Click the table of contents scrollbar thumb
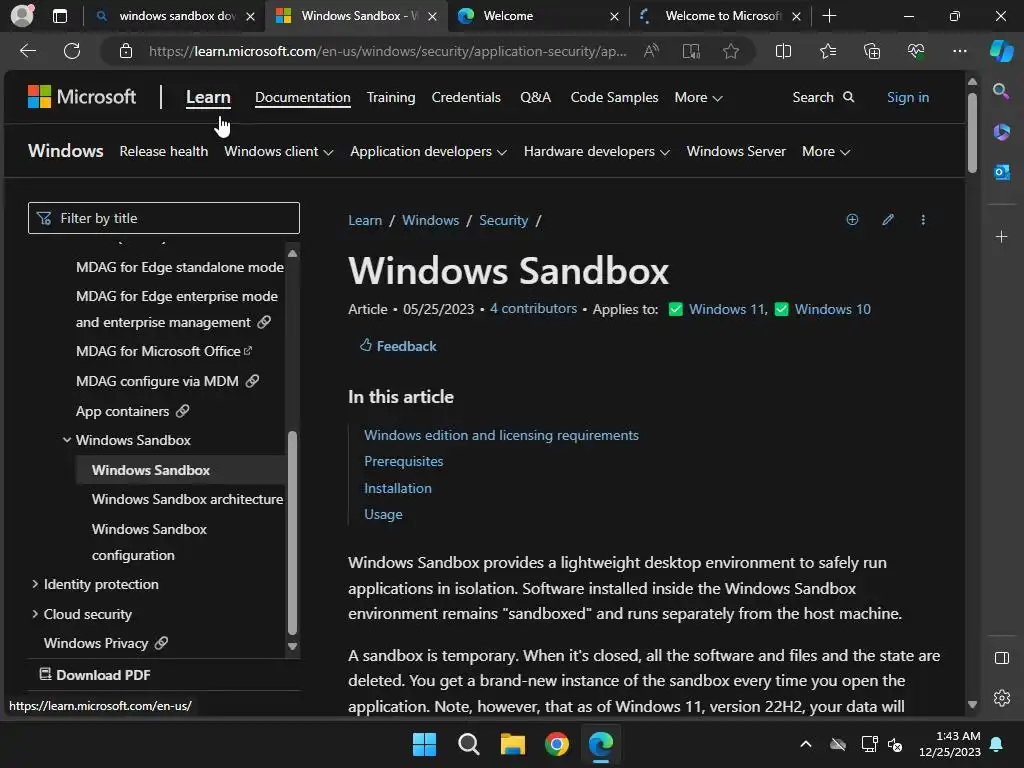This screenshot has height=768, width=1024. tap(293, 532)
